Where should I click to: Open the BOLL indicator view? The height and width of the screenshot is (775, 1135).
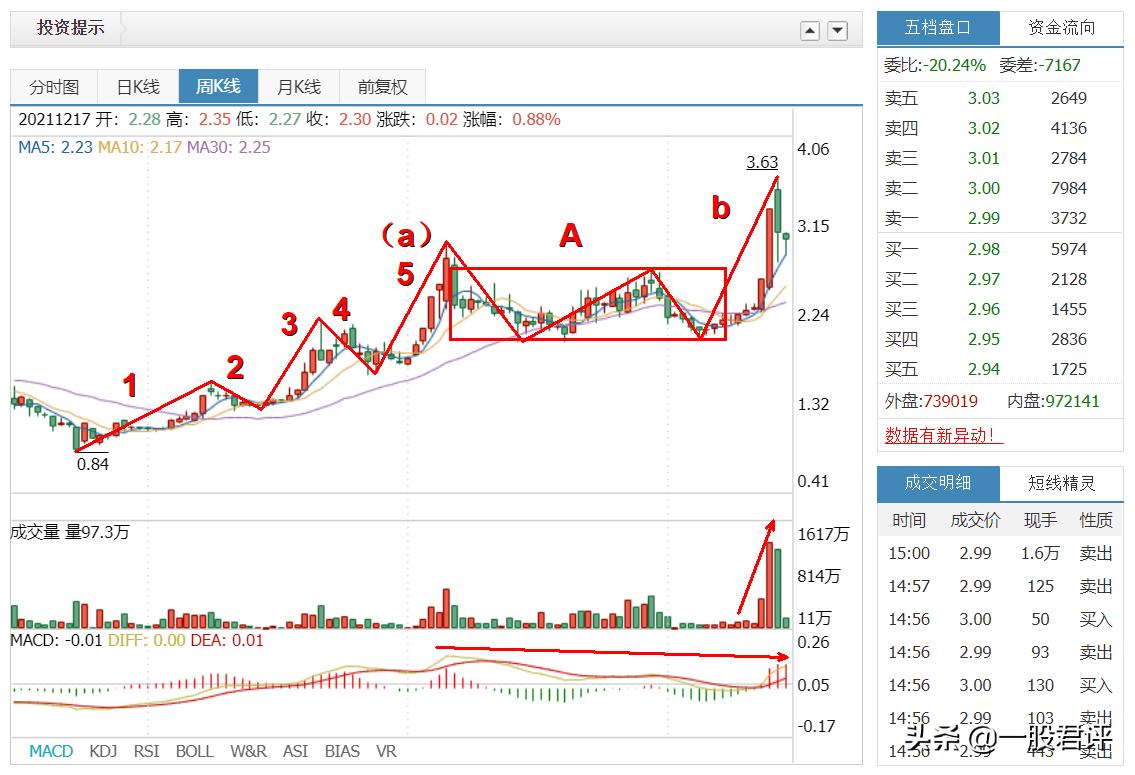coord(196,751)
